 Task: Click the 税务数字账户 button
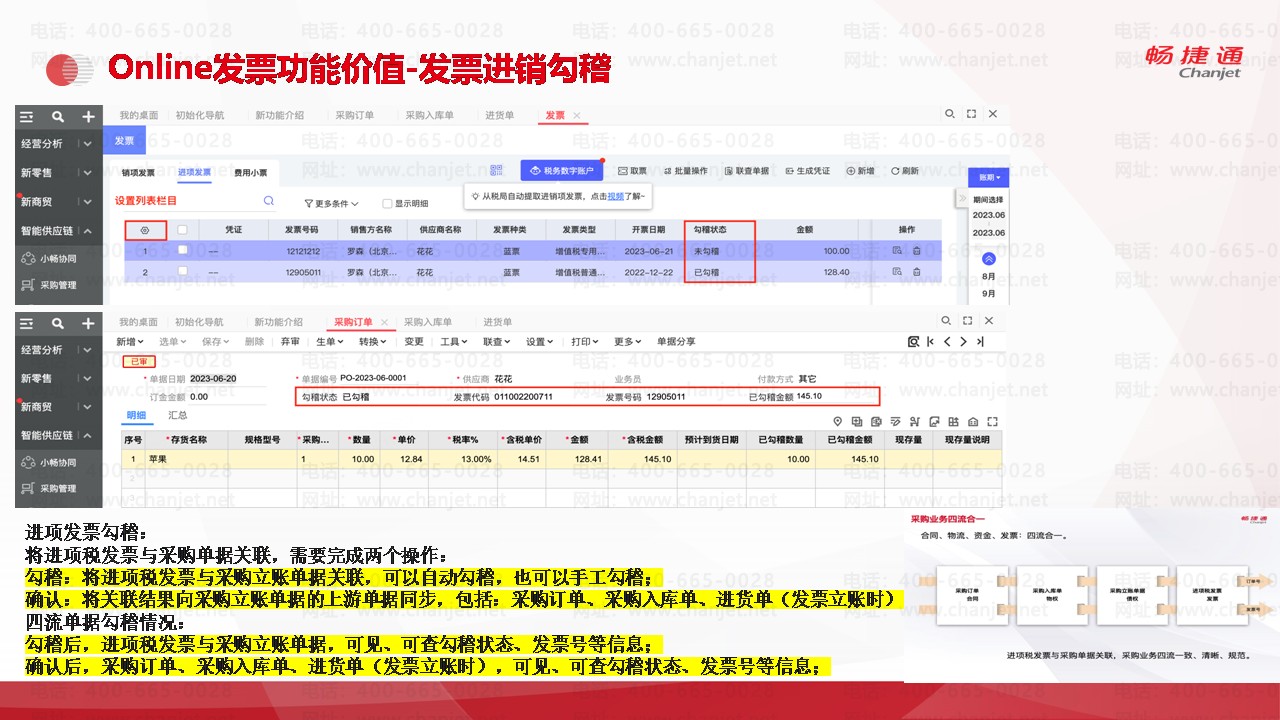(x=562, y=171)
